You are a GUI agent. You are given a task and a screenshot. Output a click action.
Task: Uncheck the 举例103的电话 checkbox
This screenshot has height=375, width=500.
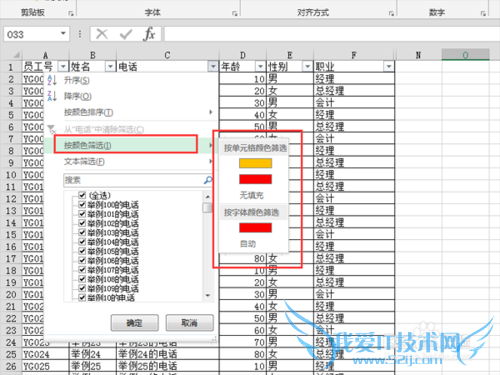(x=82, y=232)
